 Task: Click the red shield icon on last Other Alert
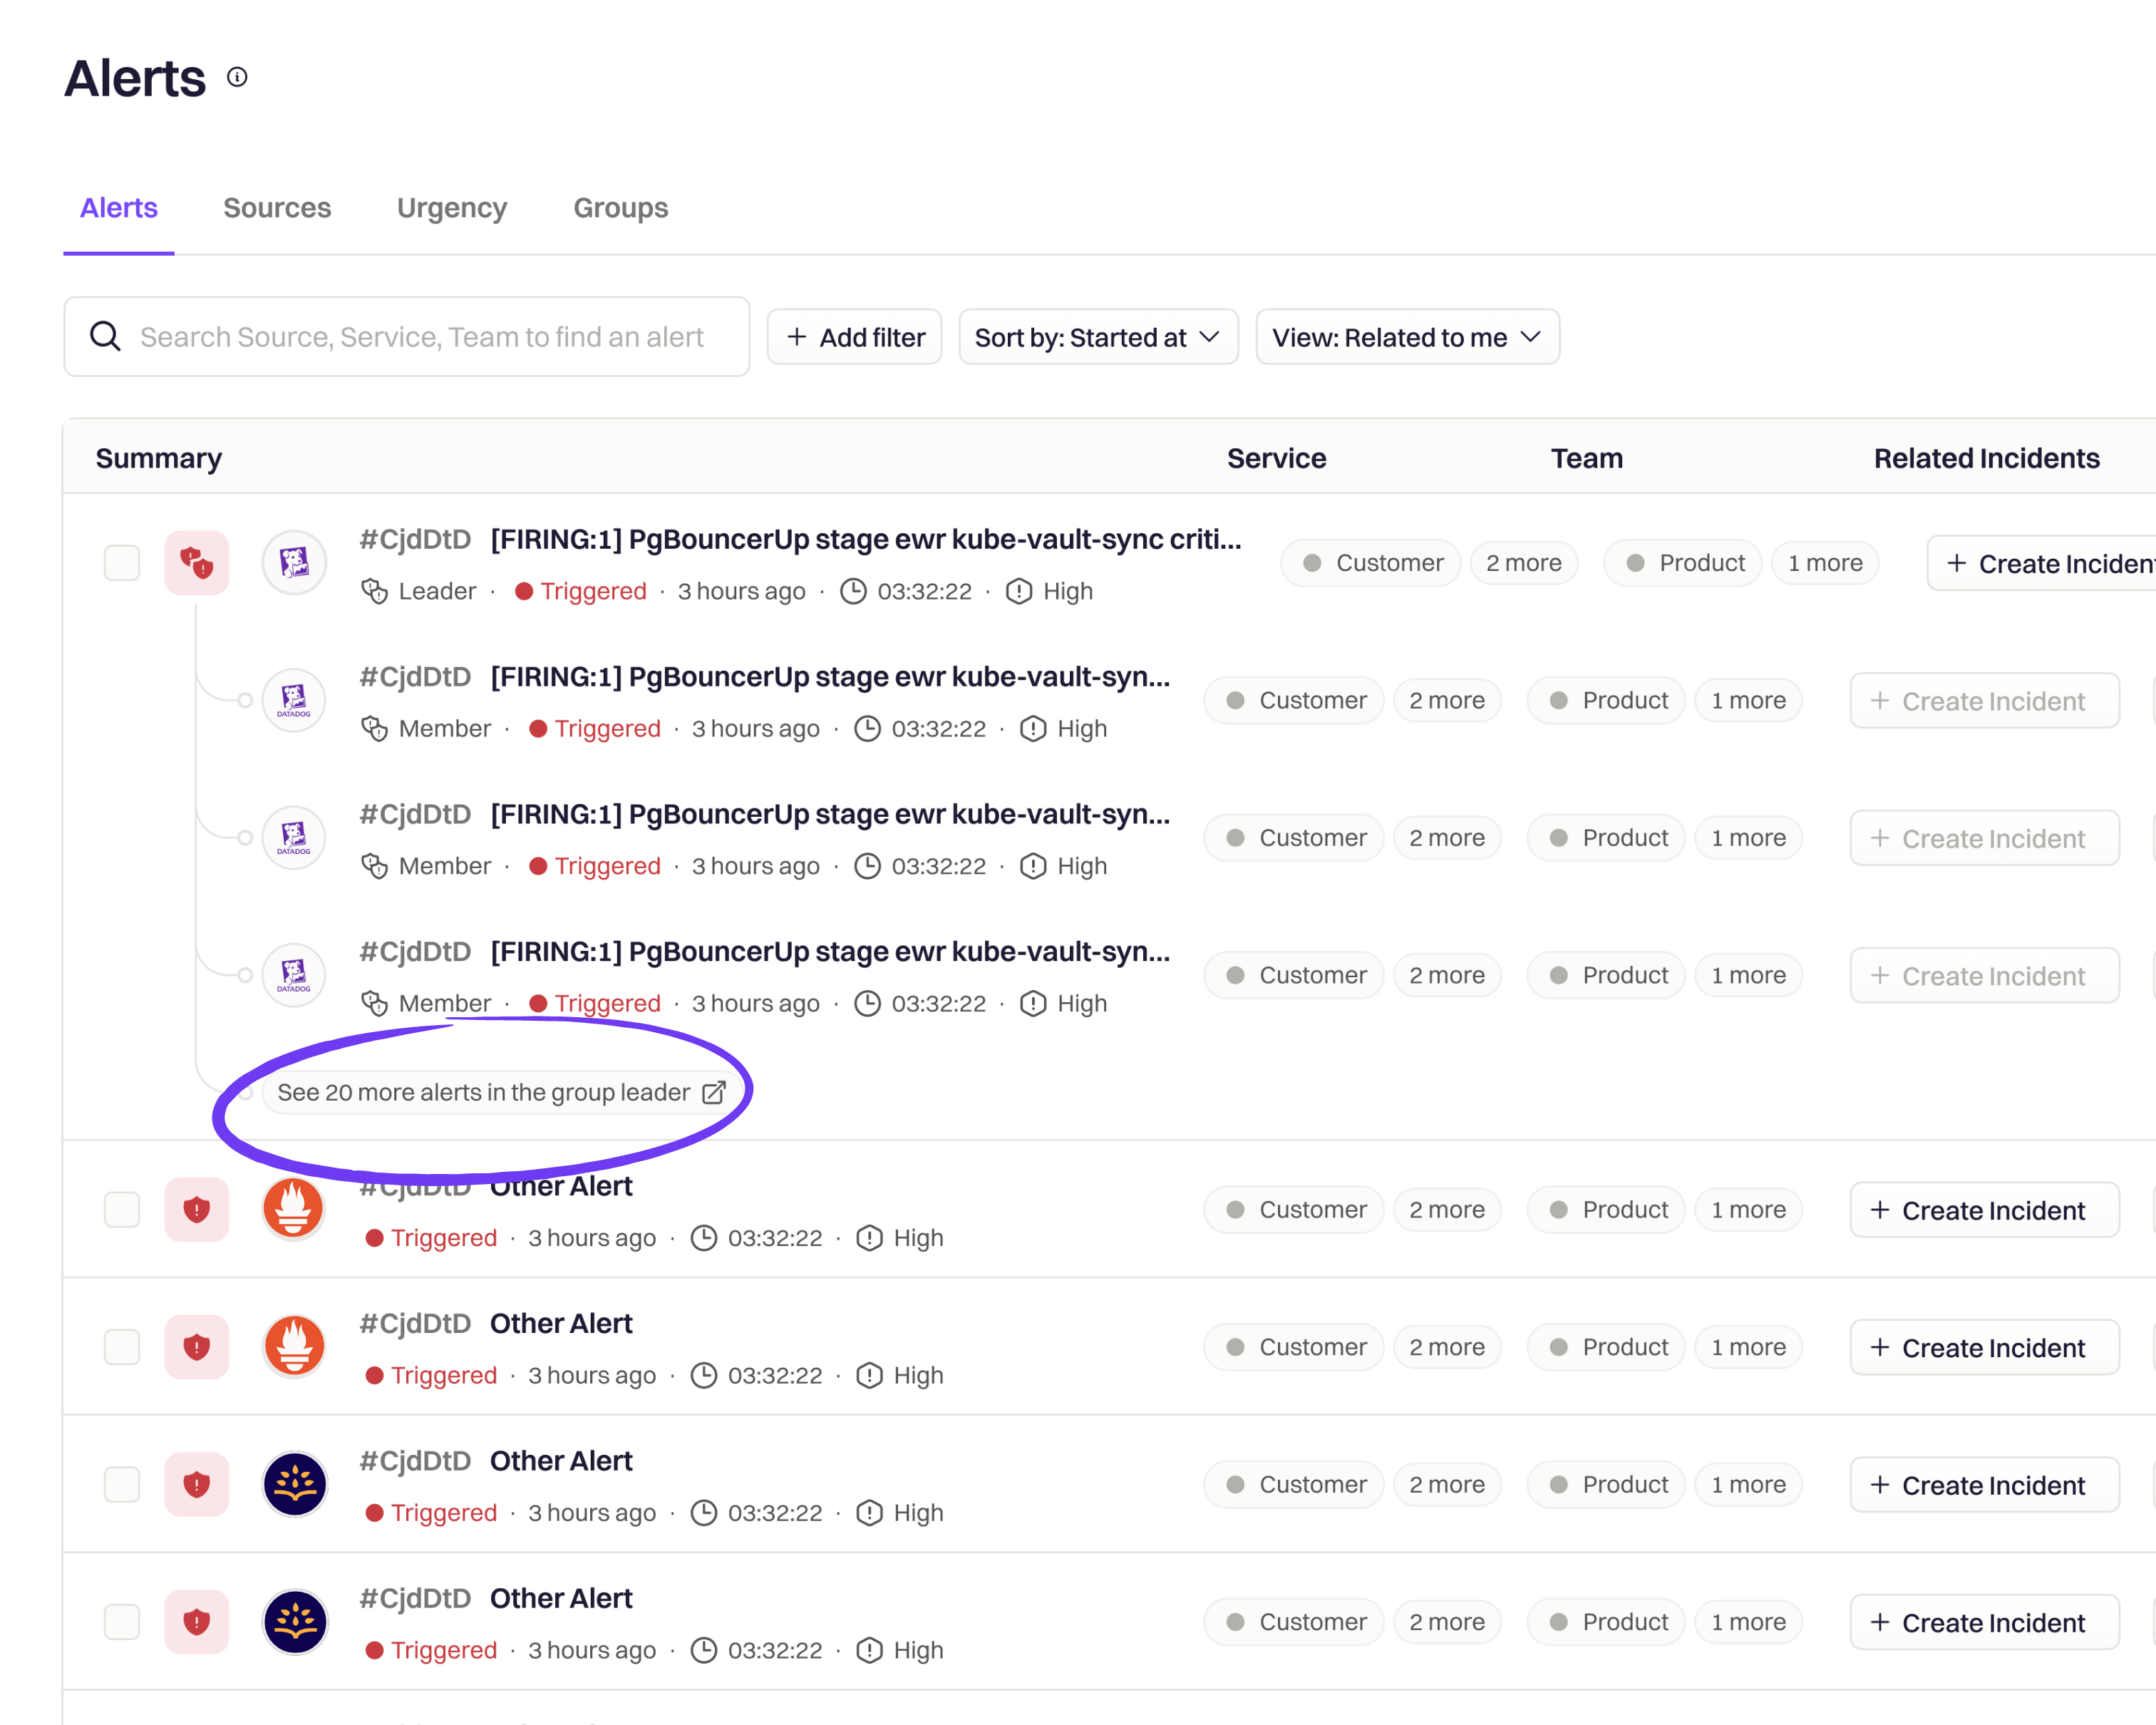197,1621
